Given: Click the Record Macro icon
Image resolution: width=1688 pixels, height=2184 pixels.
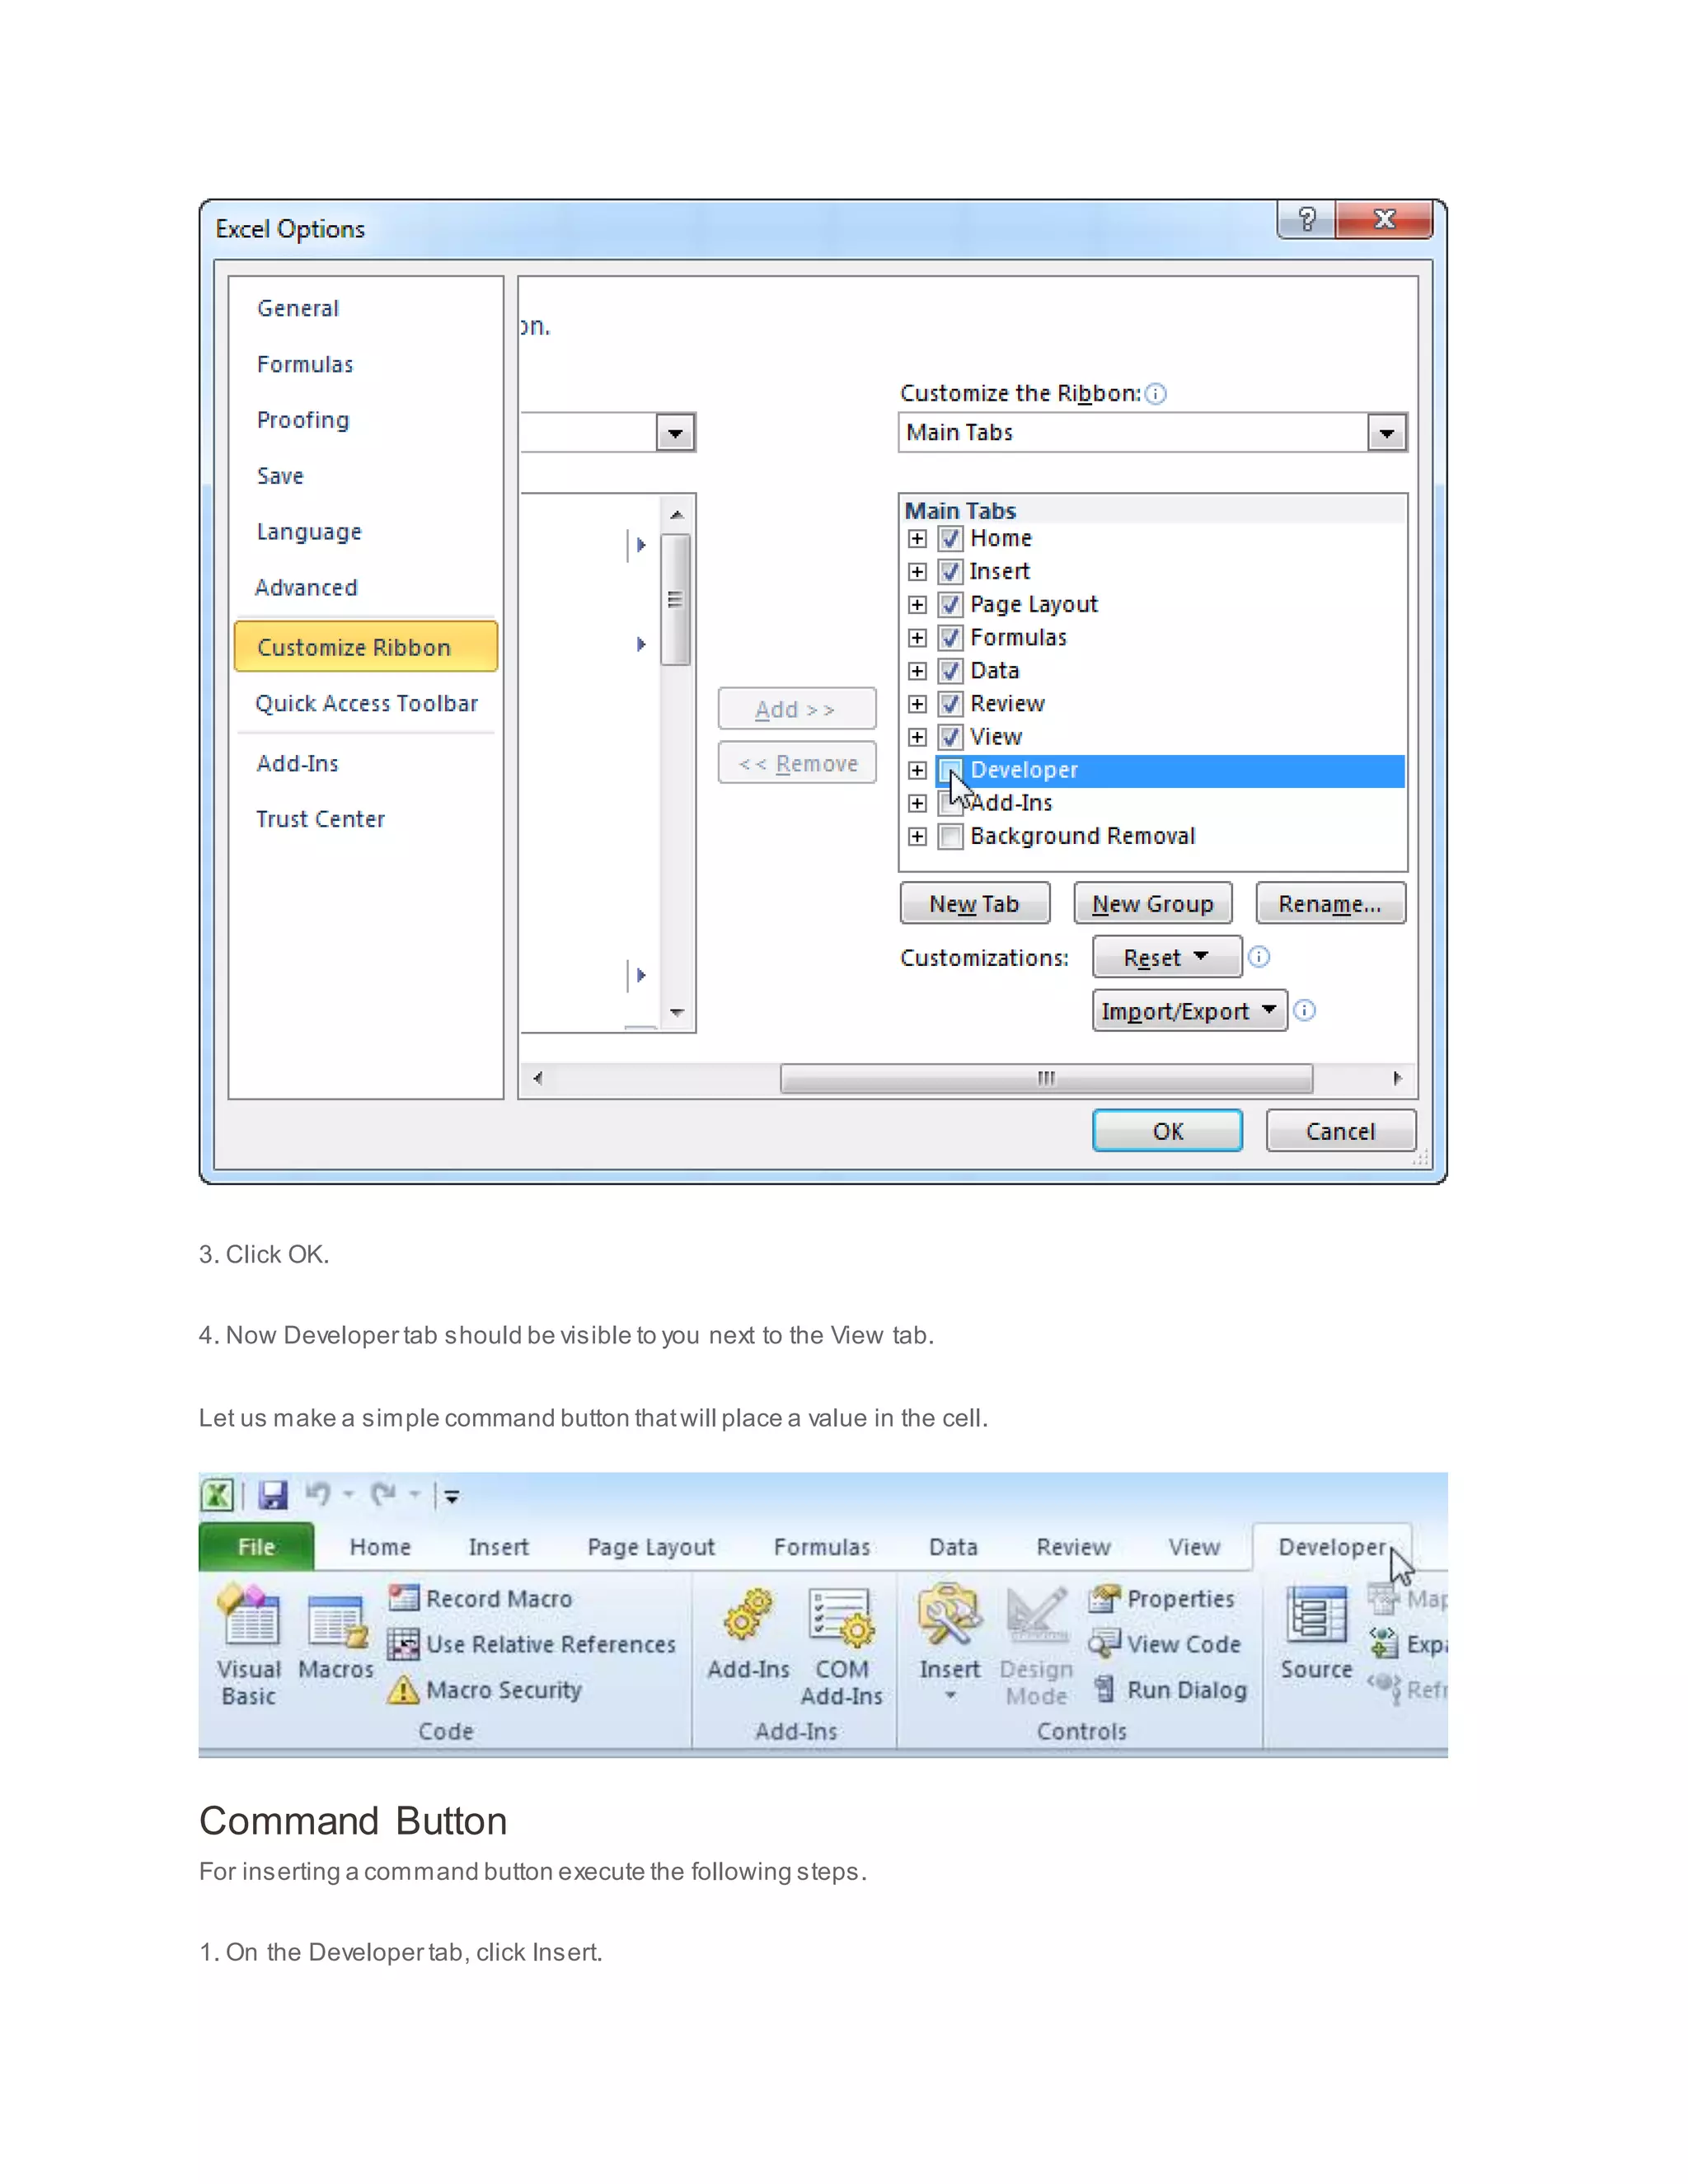Looking at the screenshot, I should click(x=404, y=1598).
